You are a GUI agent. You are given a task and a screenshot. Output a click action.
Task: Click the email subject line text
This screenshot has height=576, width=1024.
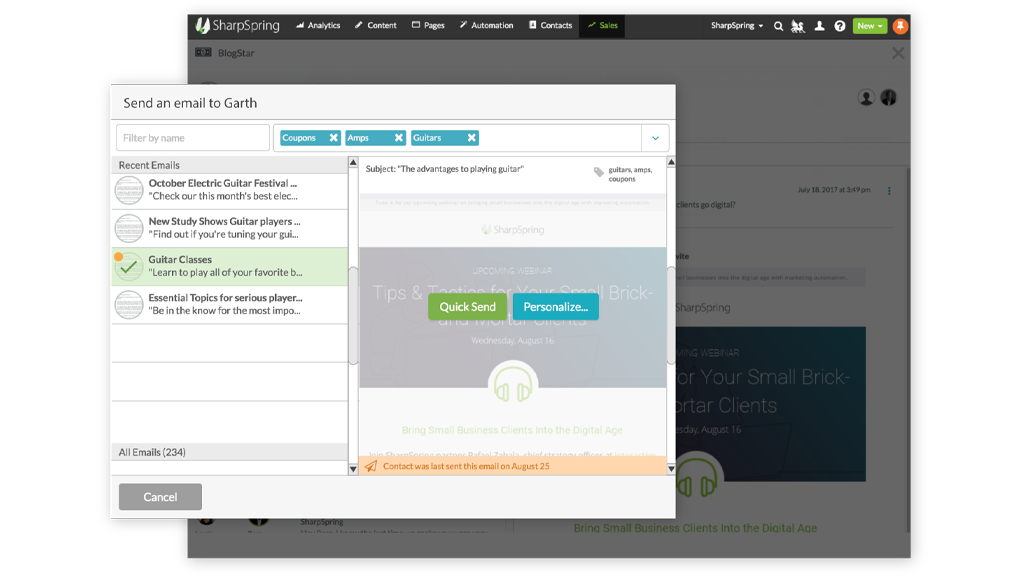click(x=445, y=168)
